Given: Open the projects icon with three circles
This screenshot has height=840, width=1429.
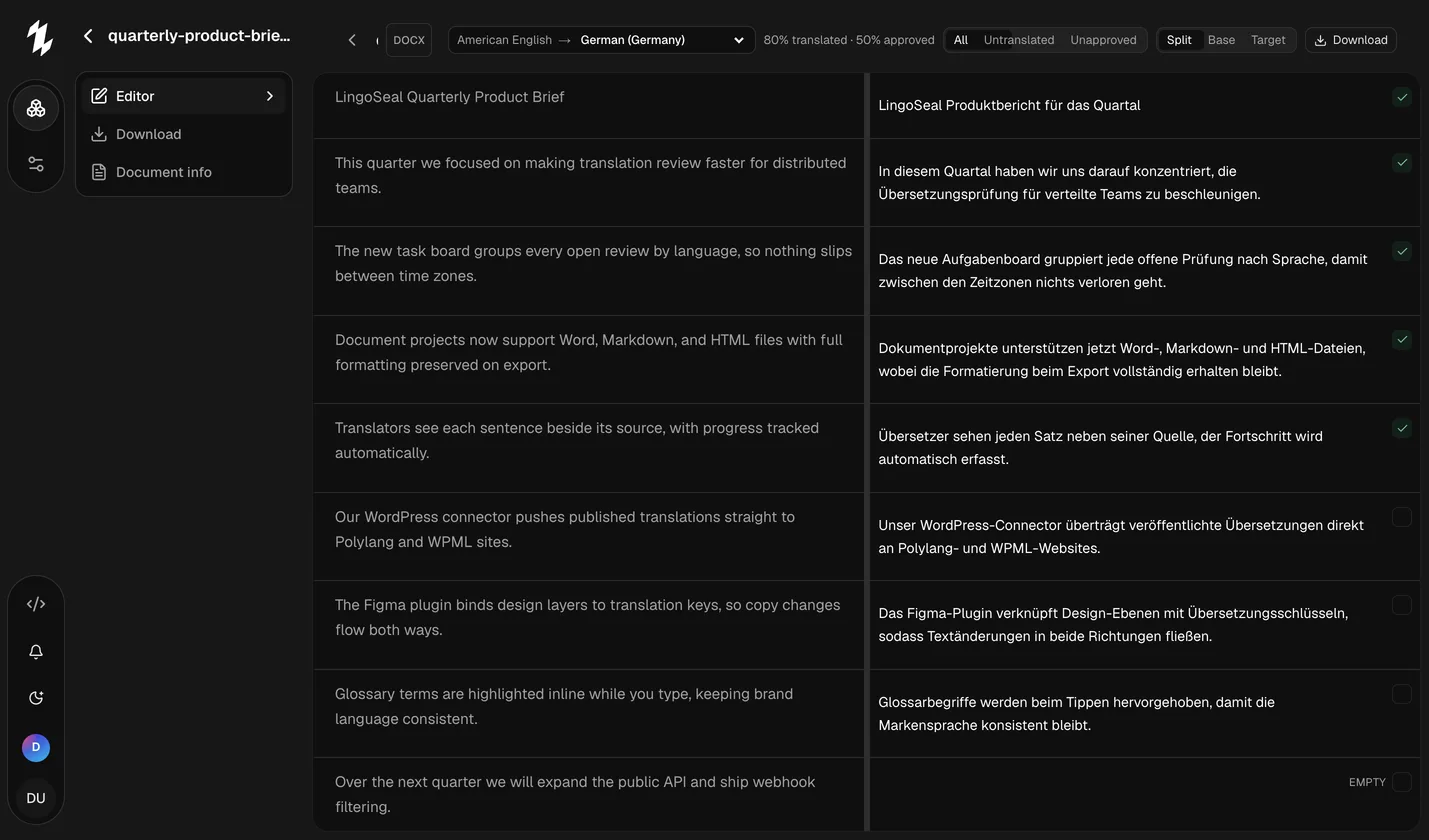Looking at the screenshot, I should [36, 108].
